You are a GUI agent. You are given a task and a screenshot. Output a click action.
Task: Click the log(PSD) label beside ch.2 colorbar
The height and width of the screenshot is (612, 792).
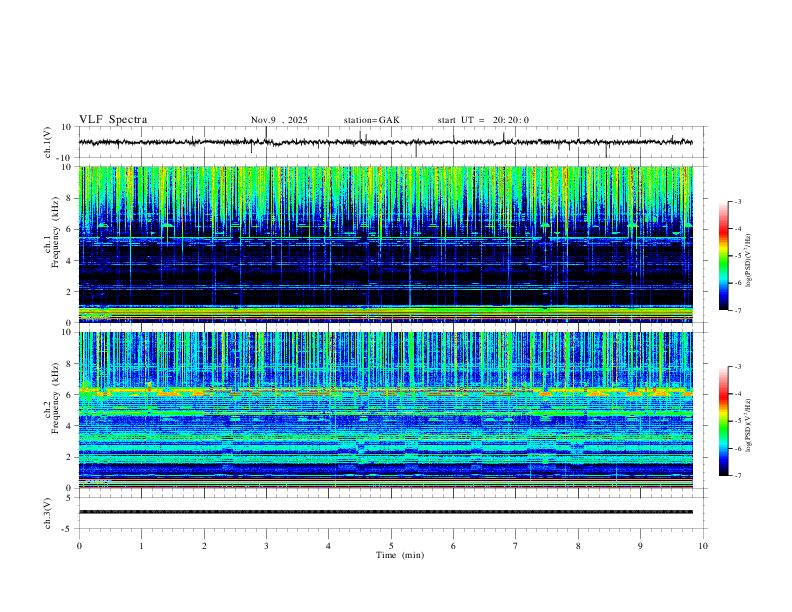pos(748,426)
